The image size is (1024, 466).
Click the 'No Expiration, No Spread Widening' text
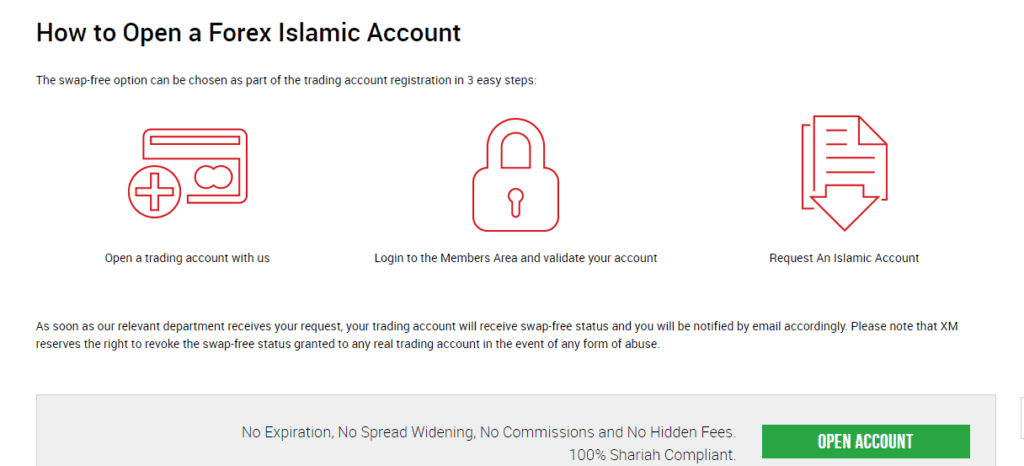pyautogui.click(x=488, y=433)
